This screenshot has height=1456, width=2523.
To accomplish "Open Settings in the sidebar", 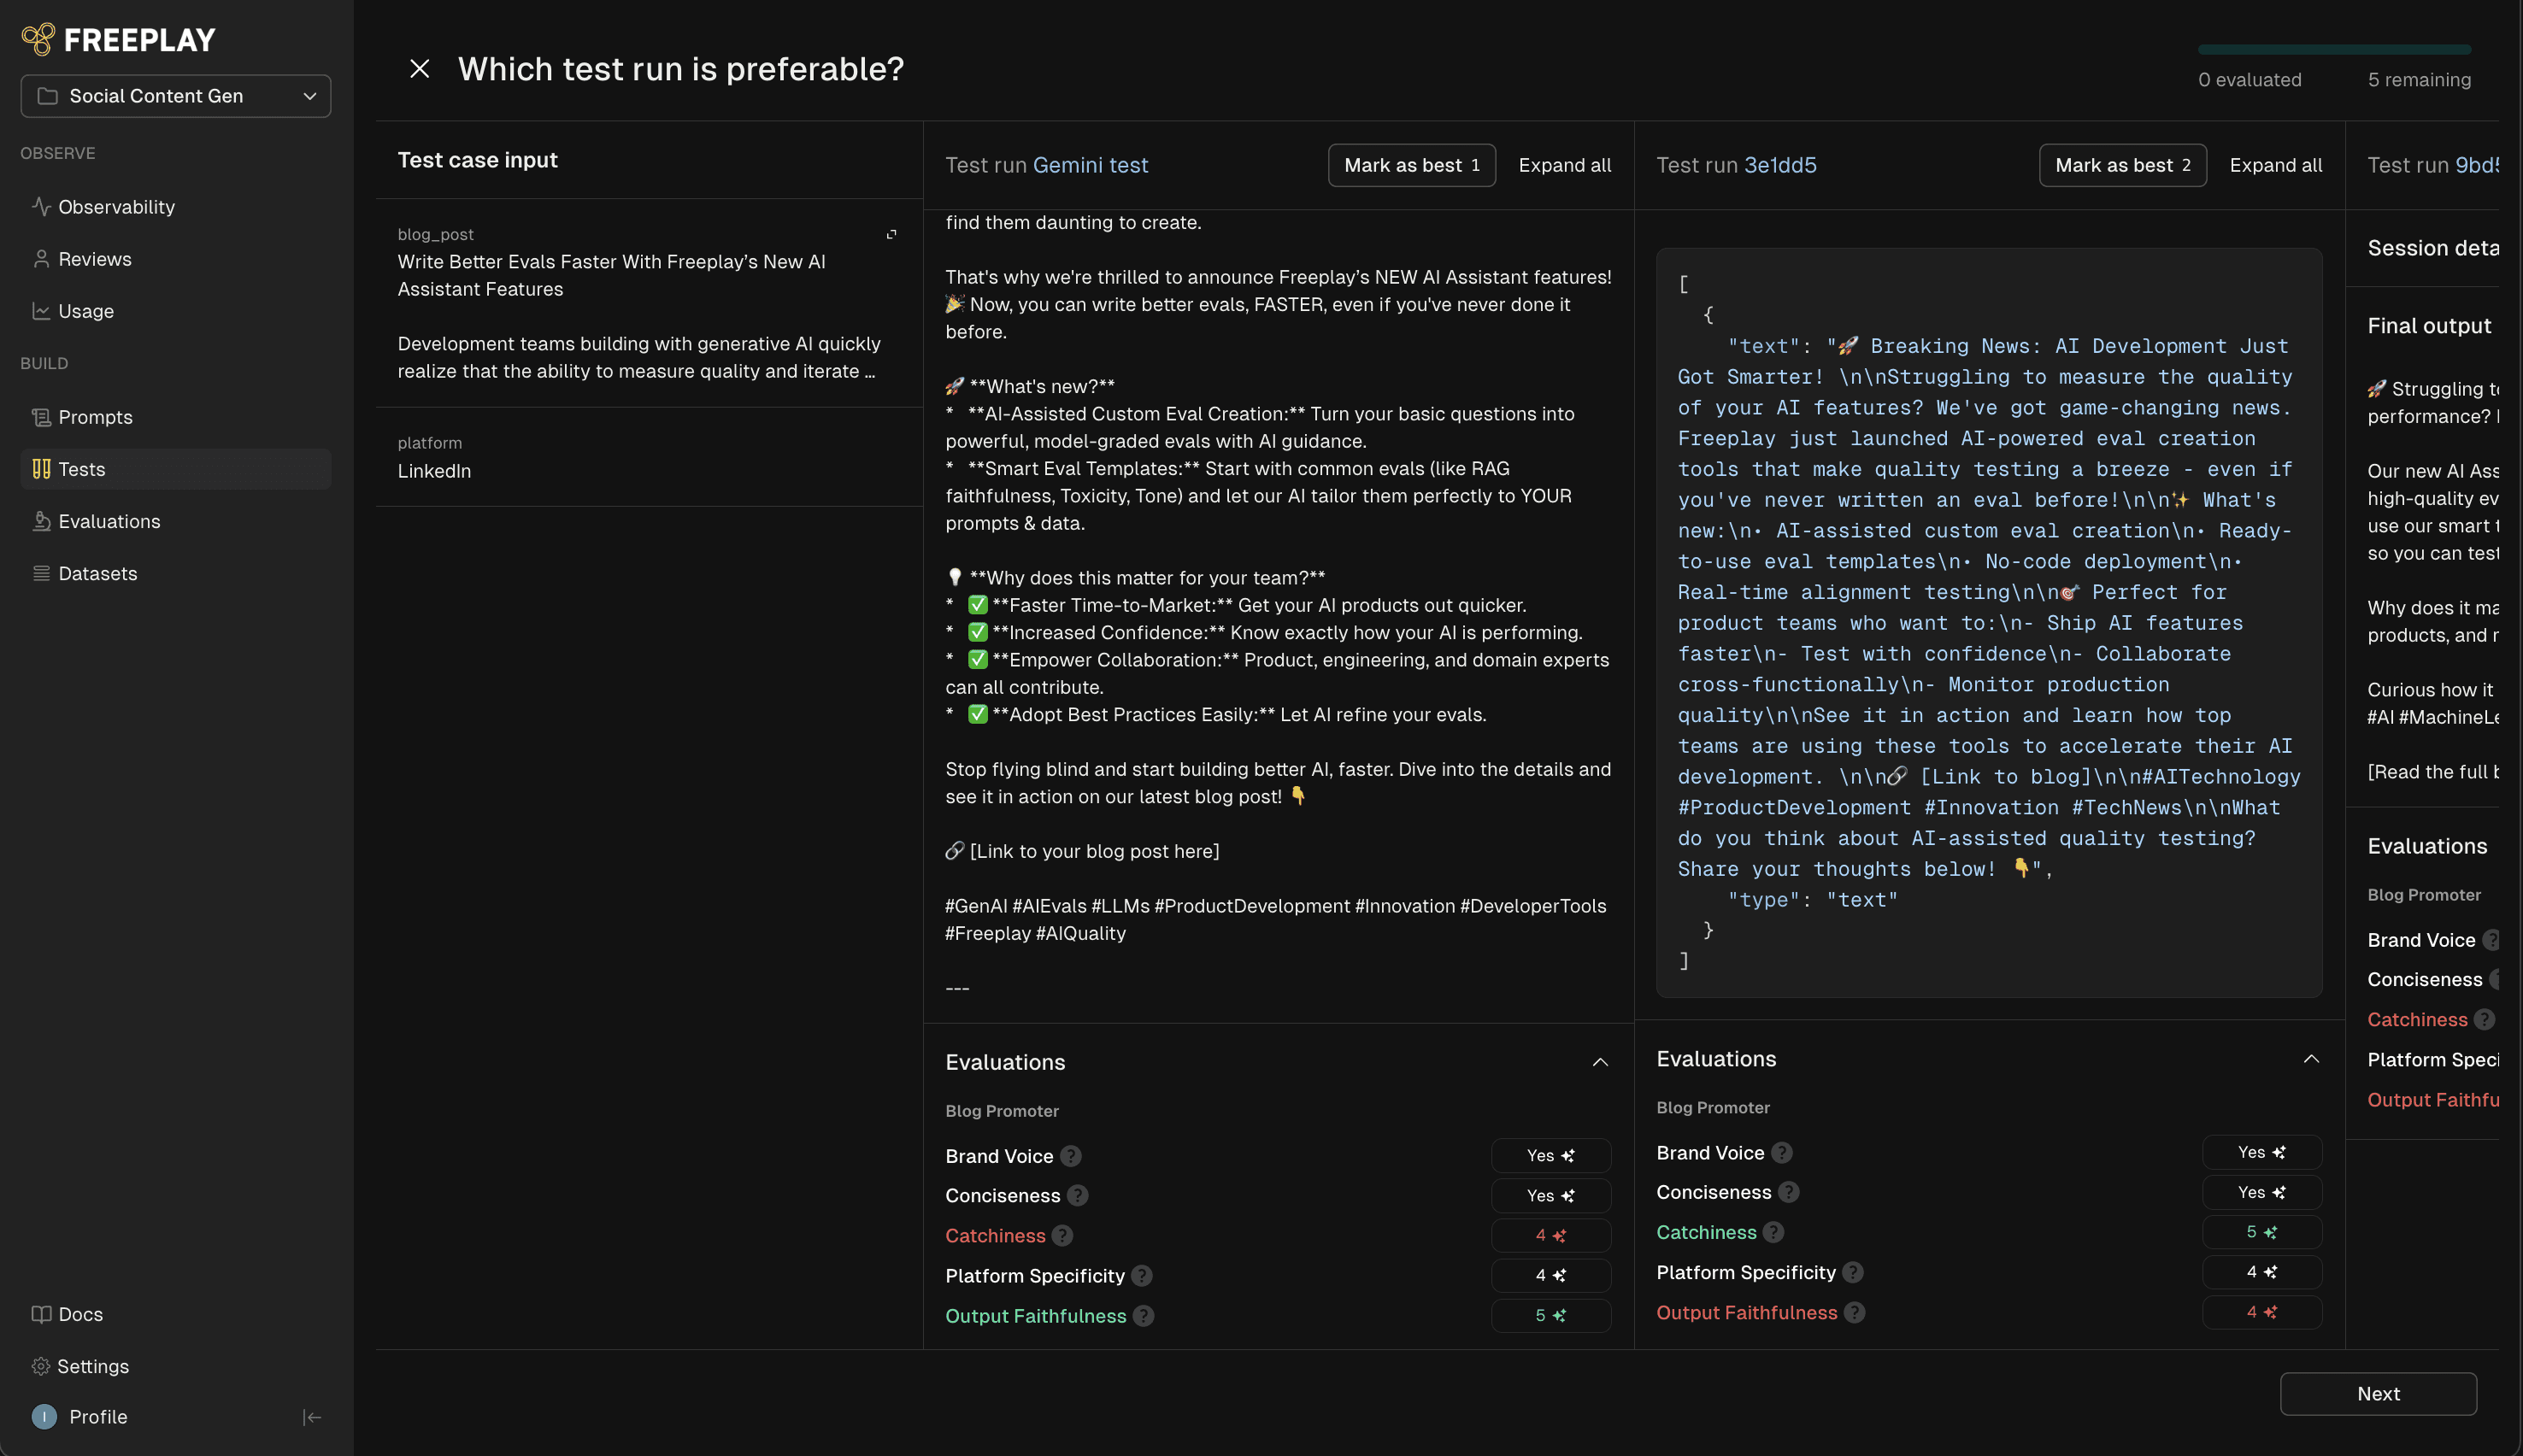I will tap(80, 1366).
